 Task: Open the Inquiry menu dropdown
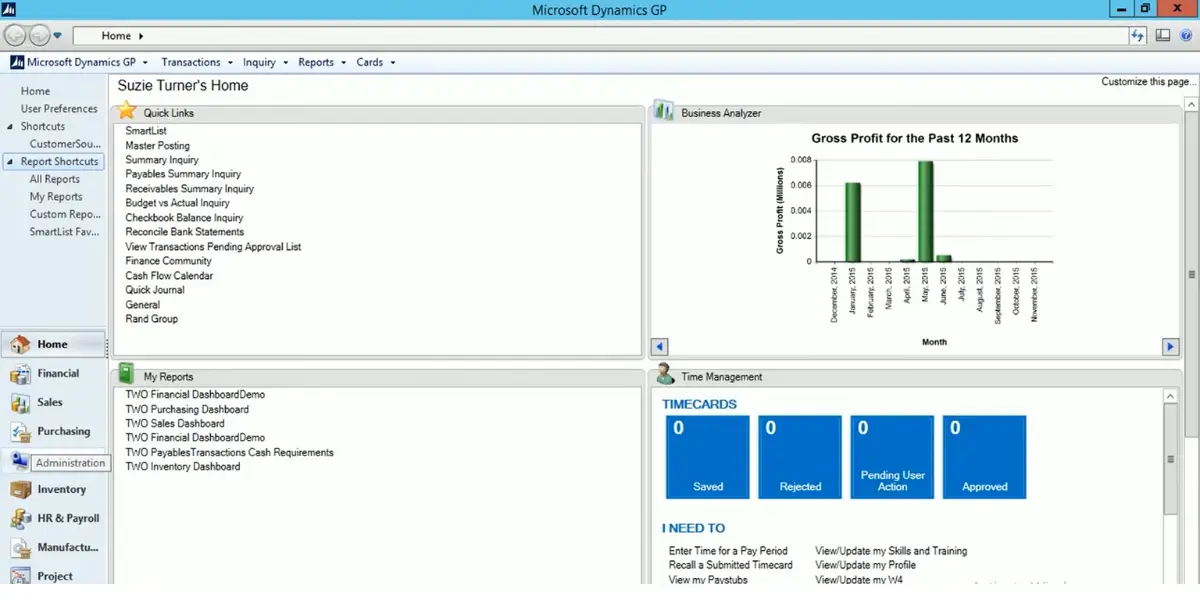265,62
